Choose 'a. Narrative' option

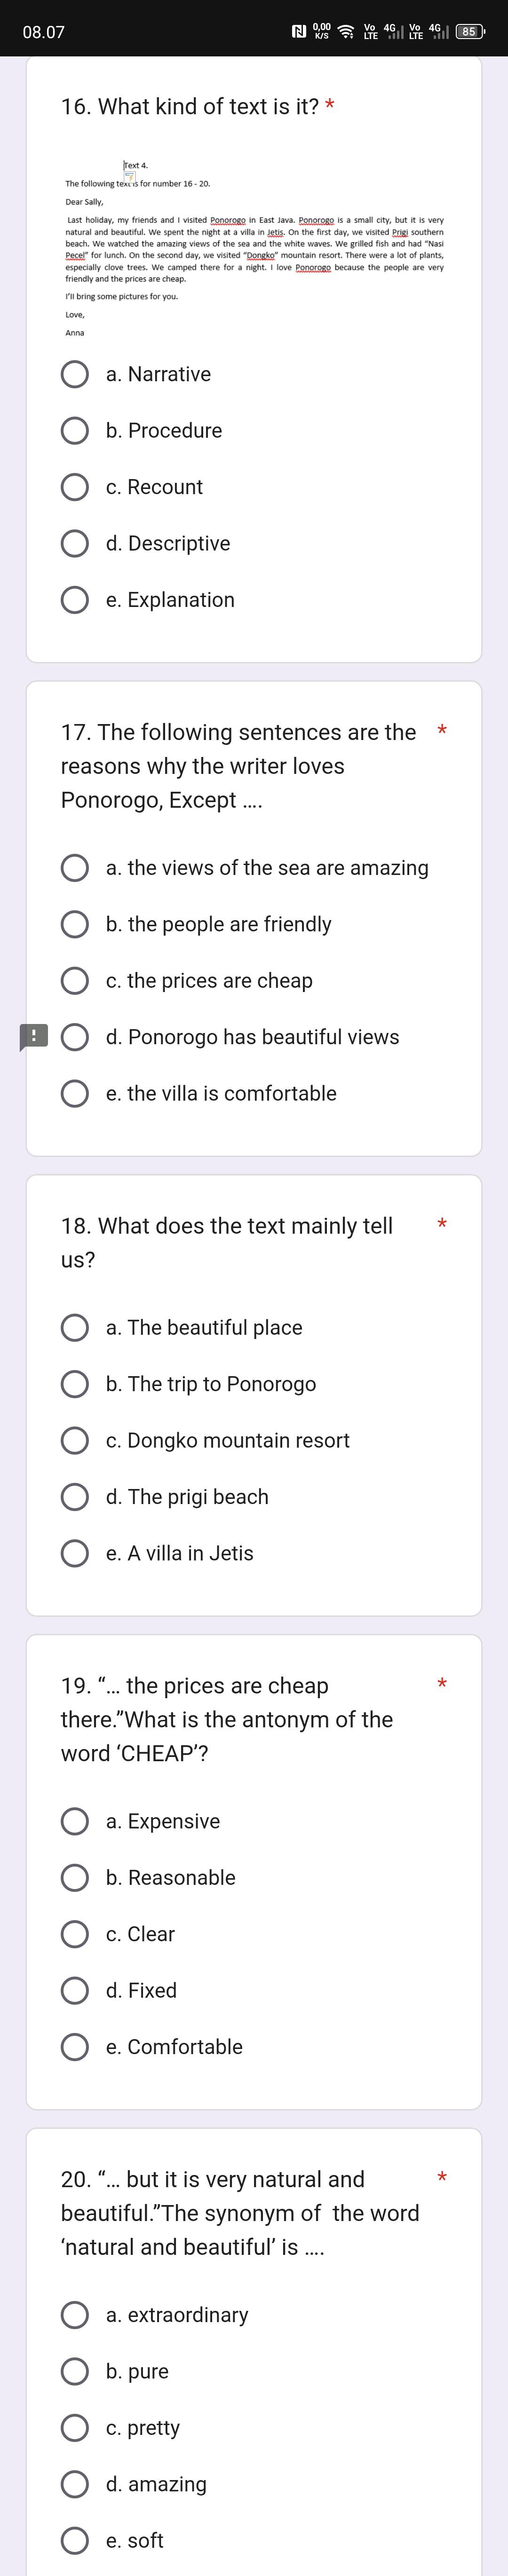(75, 374)
